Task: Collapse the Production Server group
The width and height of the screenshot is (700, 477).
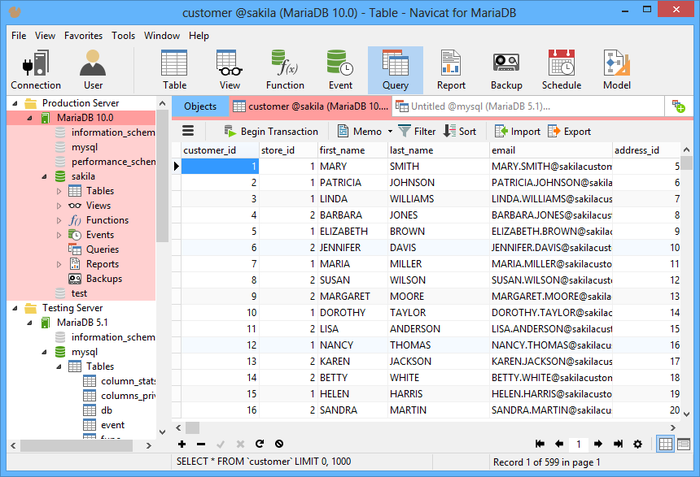Action: (15, 103)
